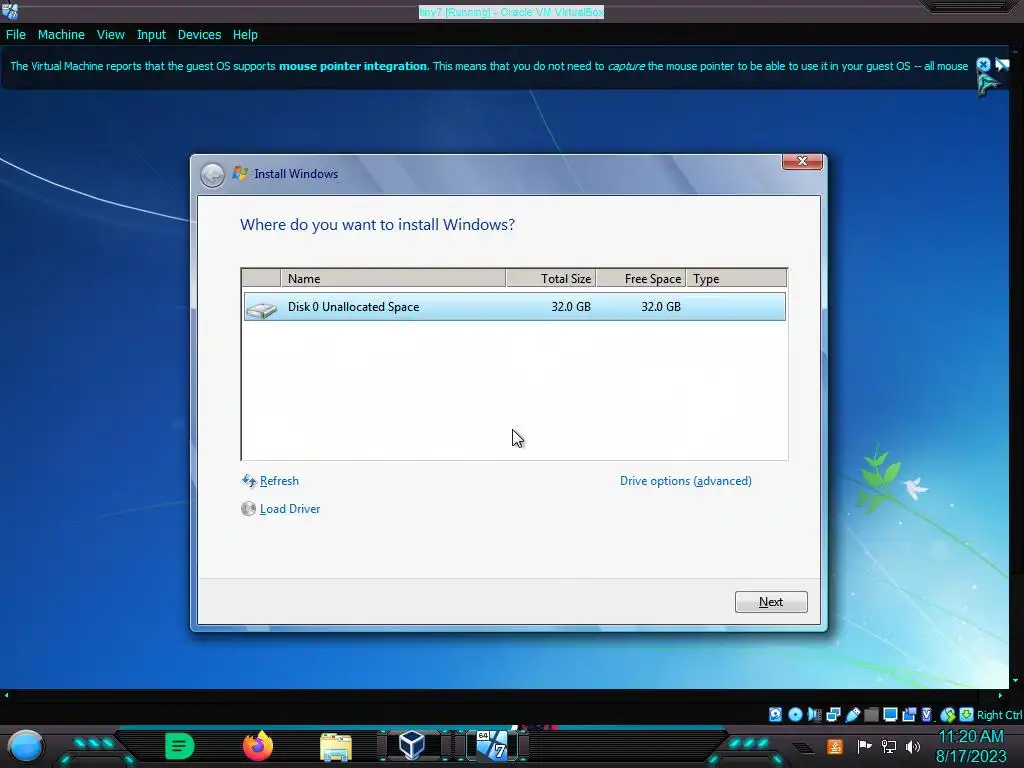Click the Type column header
Viewport: 1024px width, 768px height.
736,279
